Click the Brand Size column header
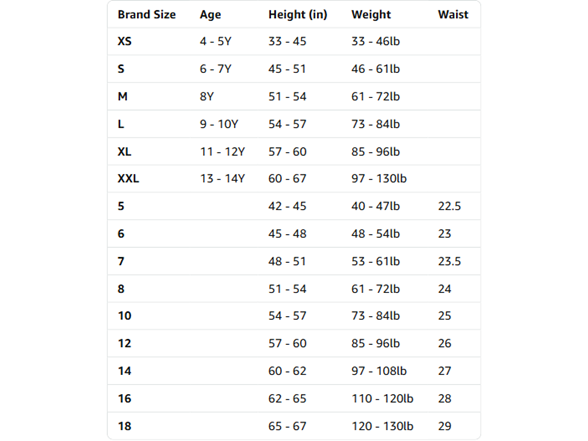588x441 pixels. [x=147, y=15]
